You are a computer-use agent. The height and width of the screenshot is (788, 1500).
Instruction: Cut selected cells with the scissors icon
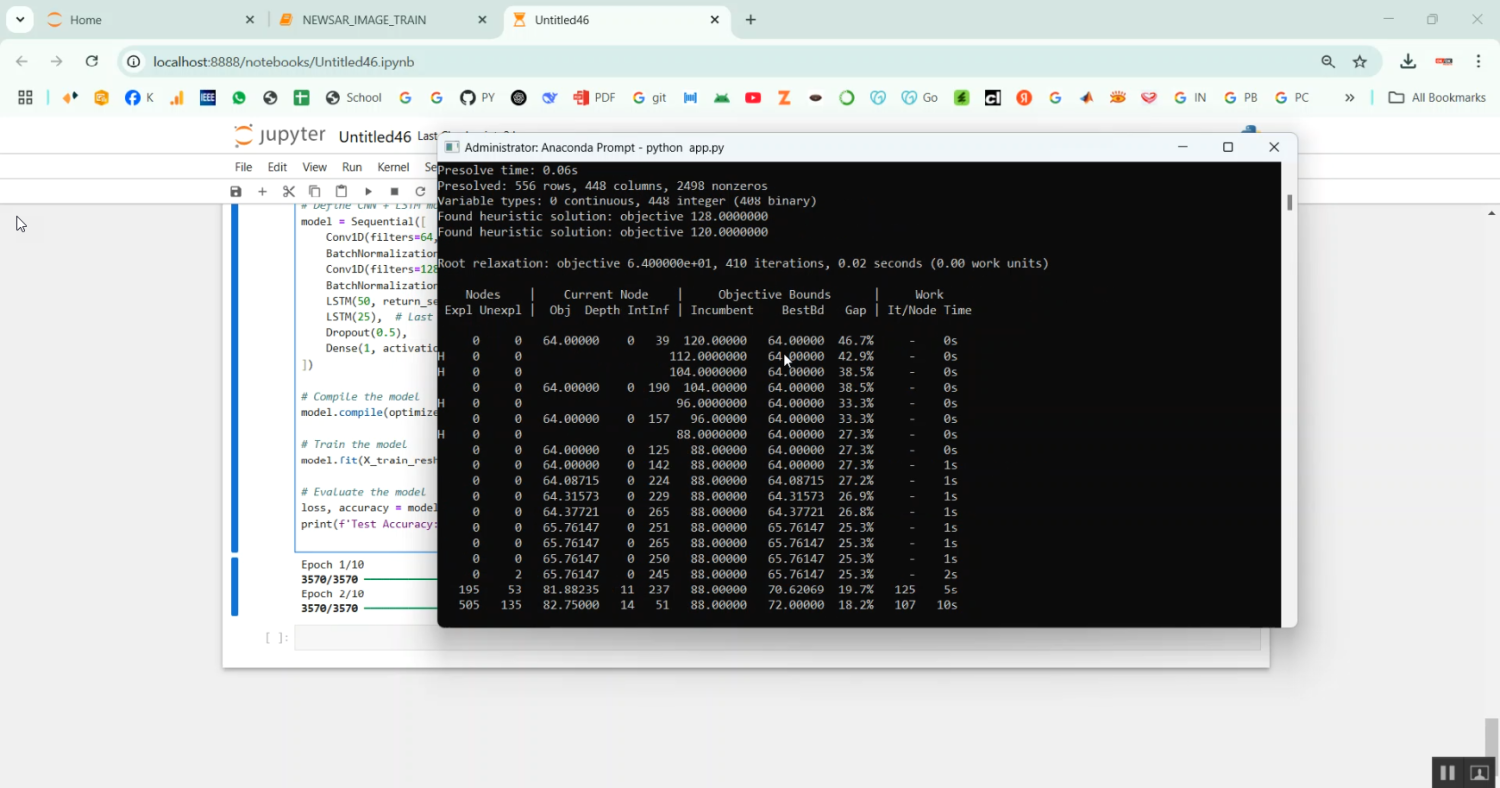289,191
